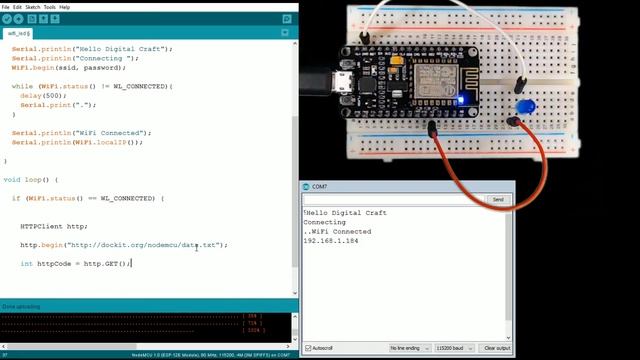The height and width of the screenshot is (360, 640).
Task: Click the Serial.println(WiFi.localIP()) code line
Action: pos(77,142)
